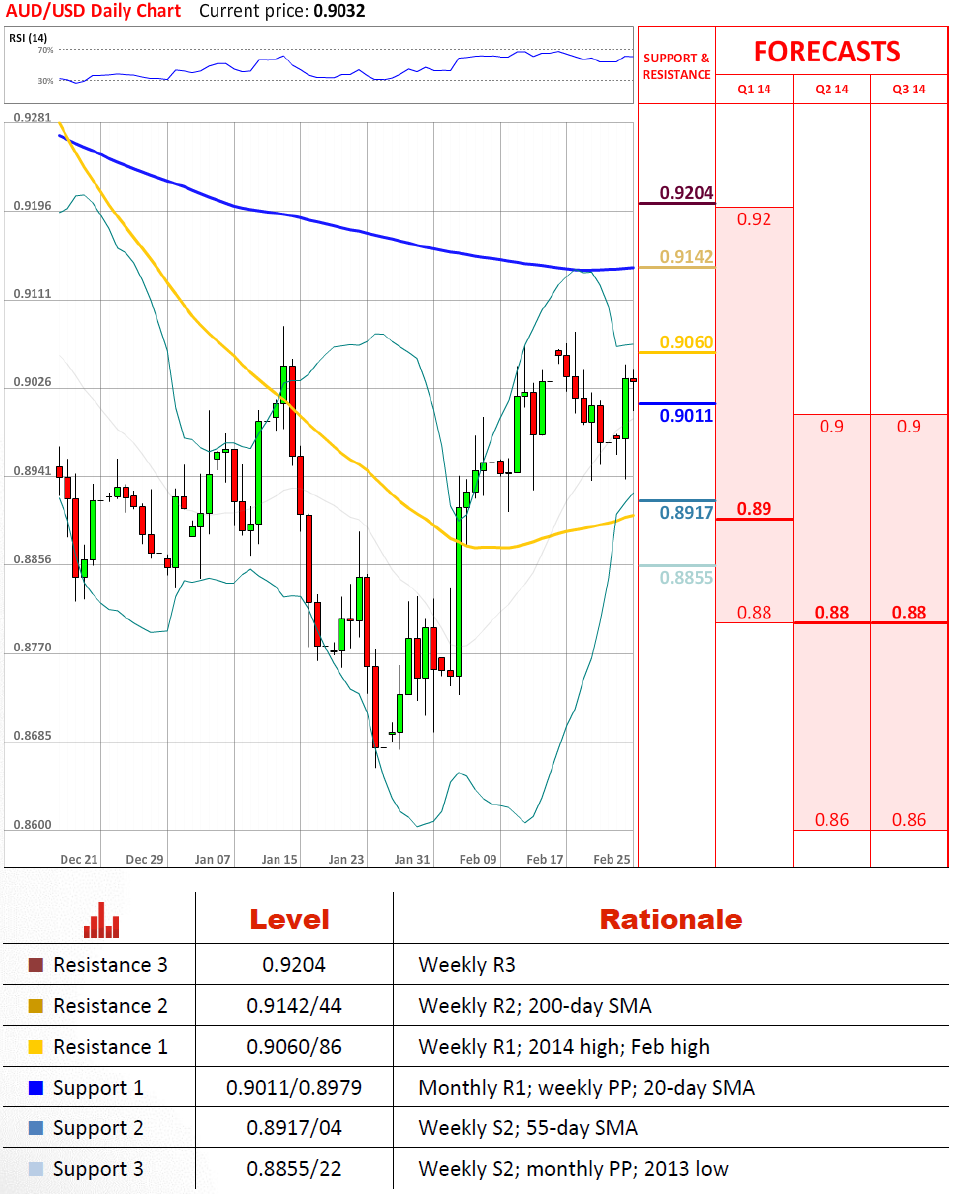Image resolution: width=956 pixels, height=1194 pixels.
Task: Click the 'Level' table column header
Action: pyautogui.click(x=289, y=920)
